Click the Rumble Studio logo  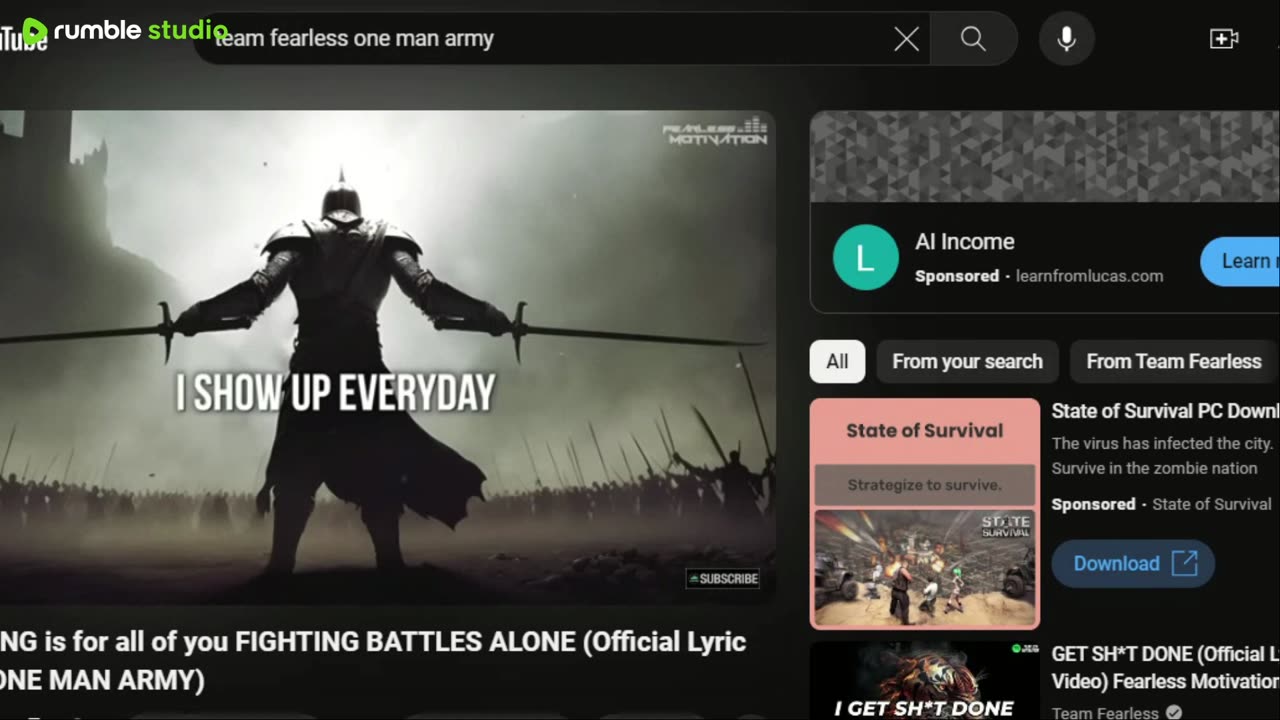click(x=126, y=30)
